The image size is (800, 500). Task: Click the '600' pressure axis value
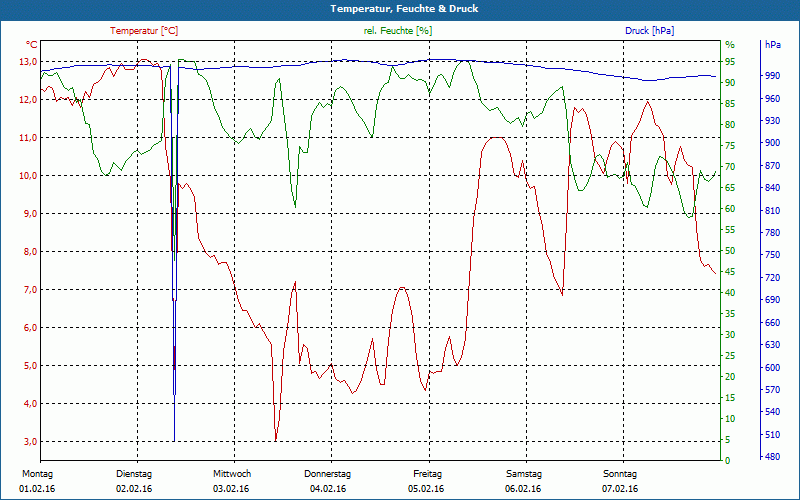772,367
